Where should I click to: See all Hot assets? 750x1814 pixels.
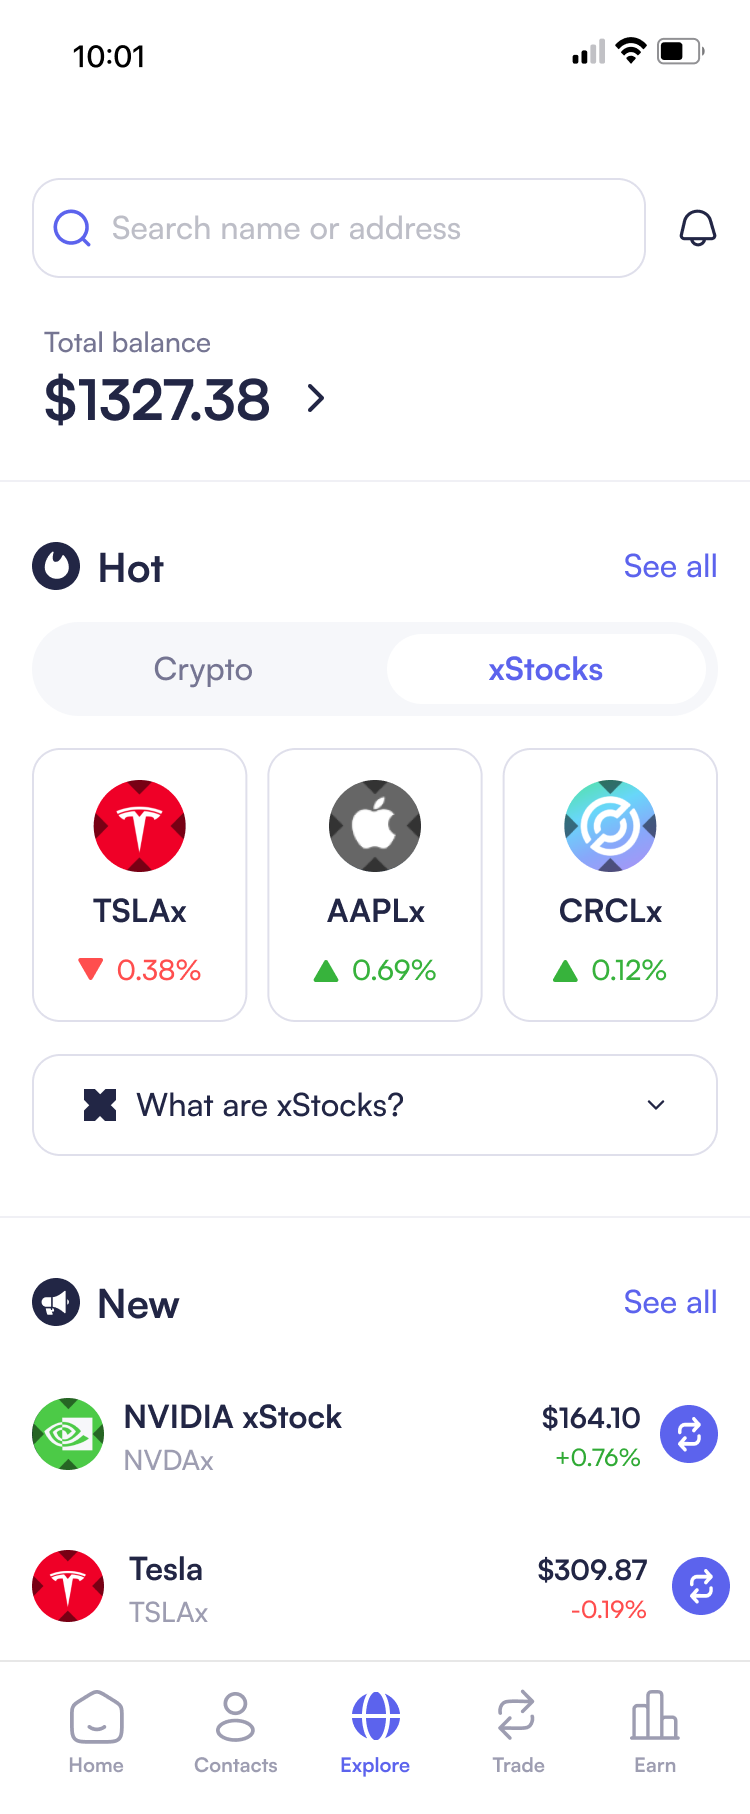pyautogui.click(x=670, y=566)
